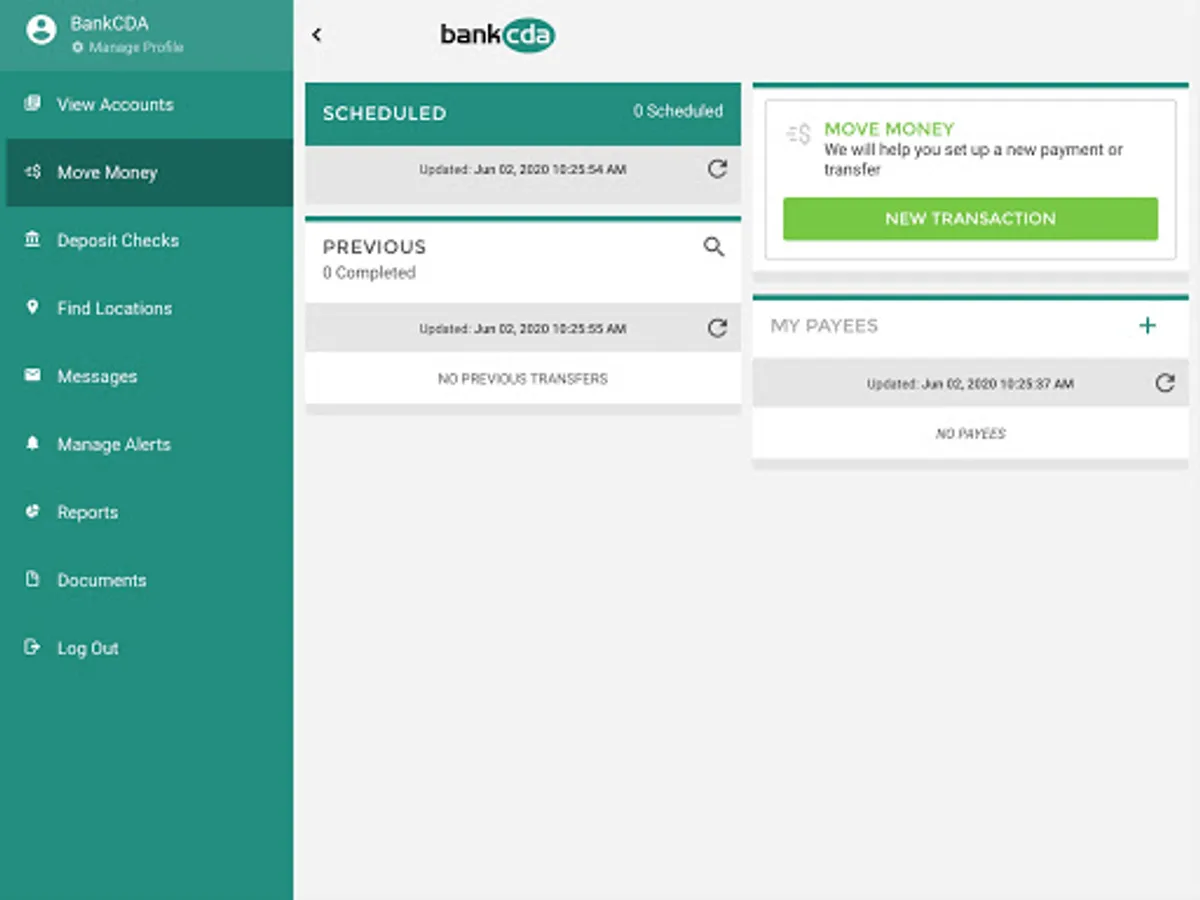This screenshot has height=900, width=1200.
Task: Click the Documents file icon
Action: [33, 579]
